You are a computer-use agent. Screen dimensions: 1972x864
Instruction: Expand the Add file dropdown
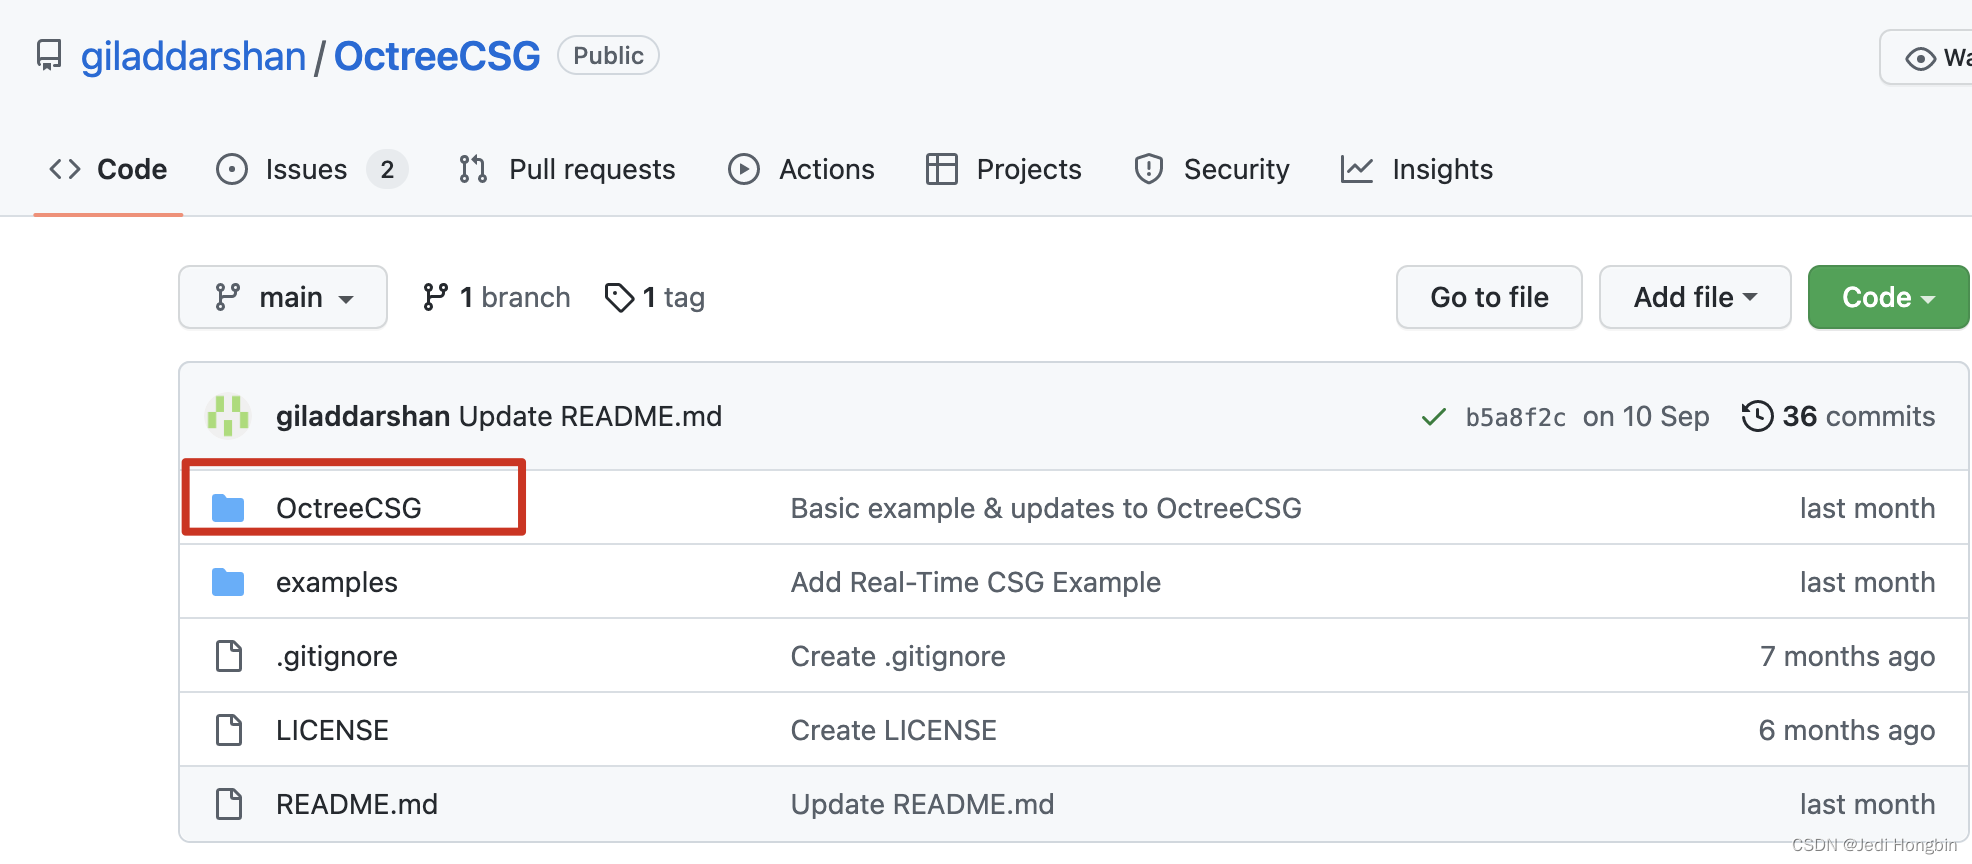click(1694, 297)
